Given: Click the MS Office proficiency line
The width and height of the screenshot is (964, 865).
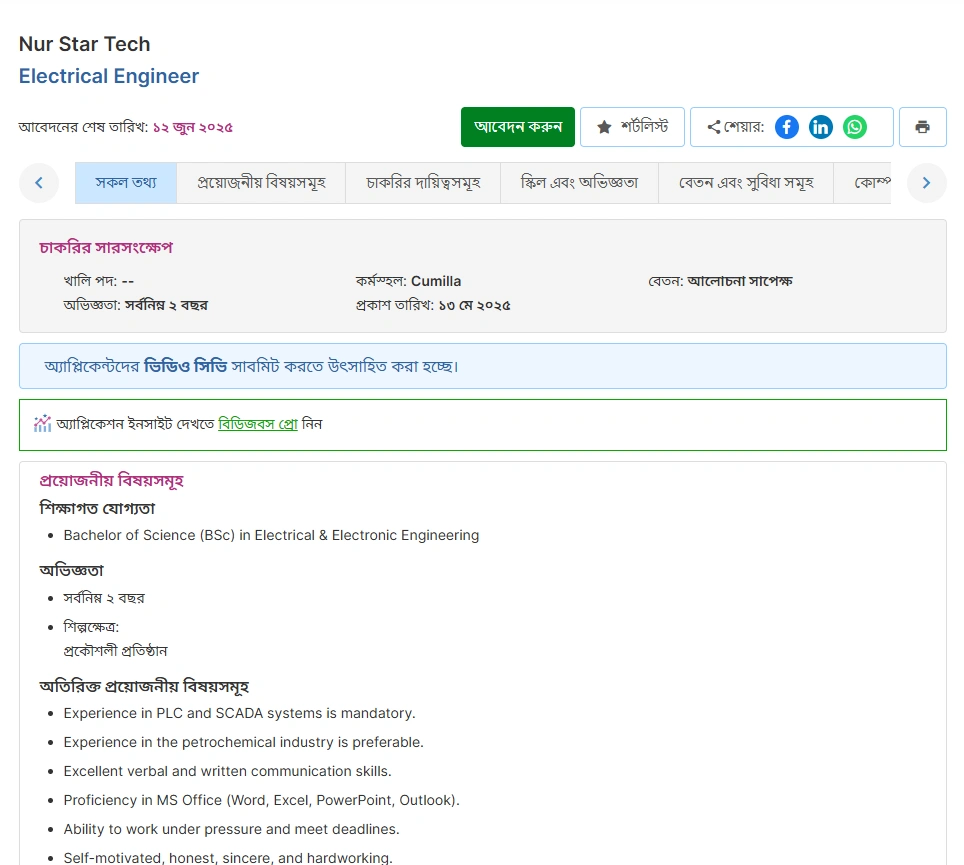Looking at the screenshot, I should pyautogui.click(x=261, y=800).
